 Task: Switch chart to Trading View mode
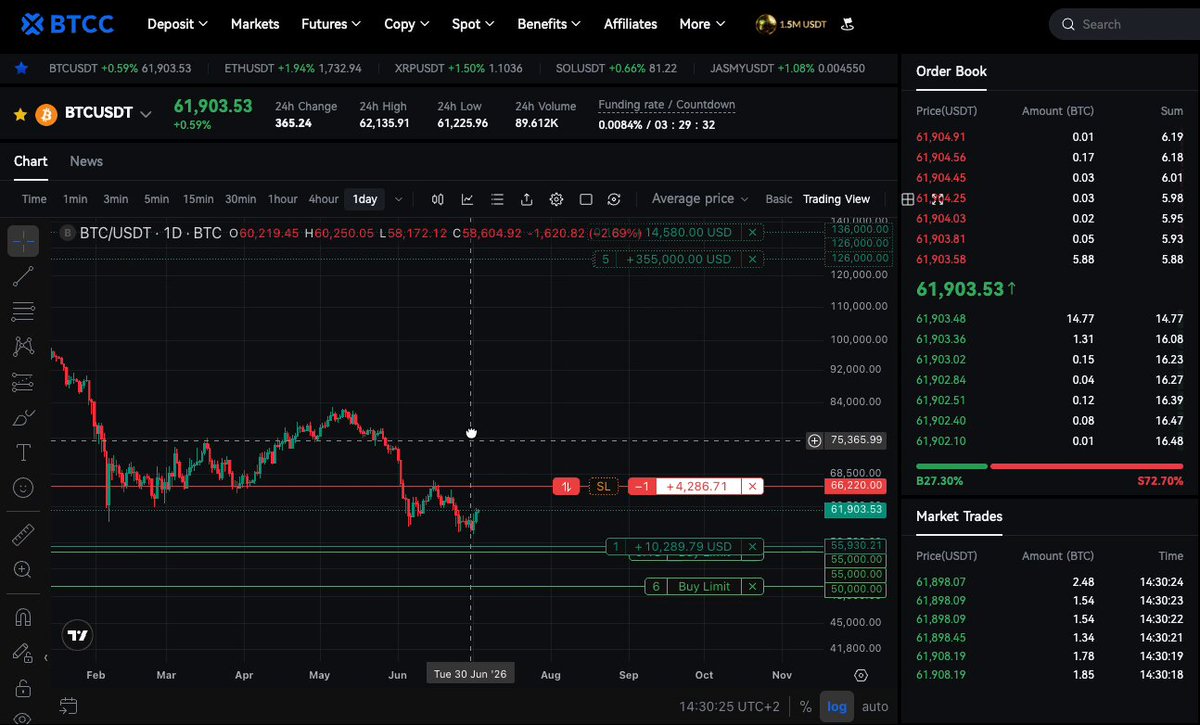(836, 199)
